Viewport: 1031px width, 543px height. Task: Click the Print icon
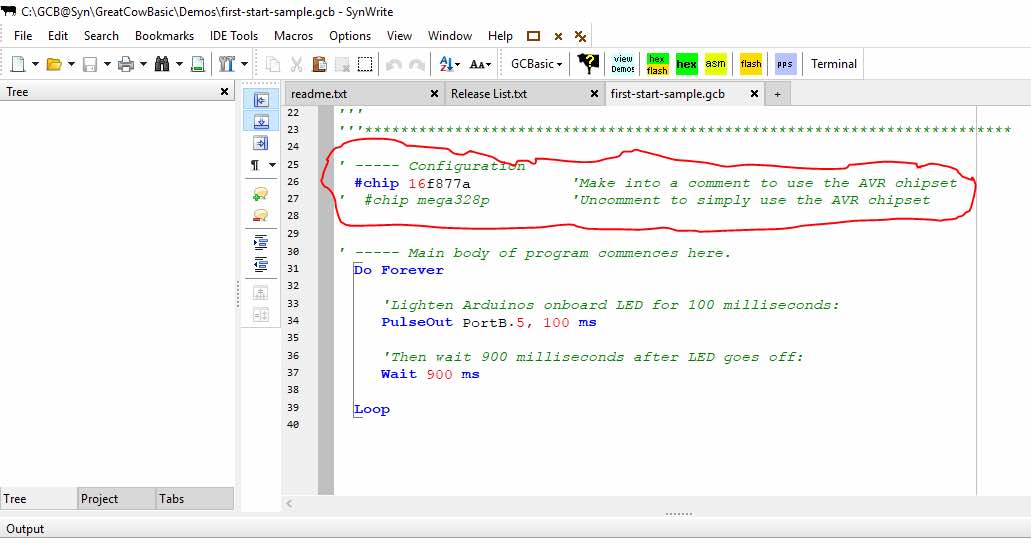(126, 64)
